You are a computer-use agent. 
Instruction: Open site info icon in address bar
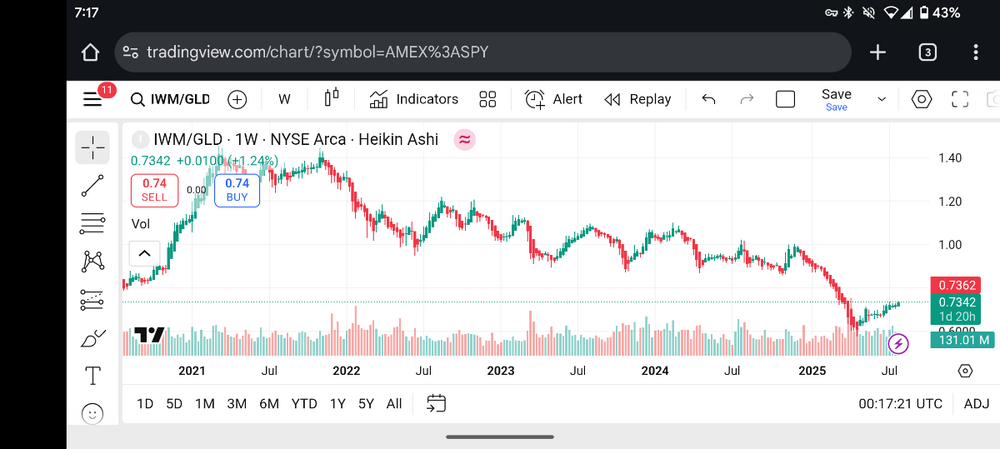131,52
